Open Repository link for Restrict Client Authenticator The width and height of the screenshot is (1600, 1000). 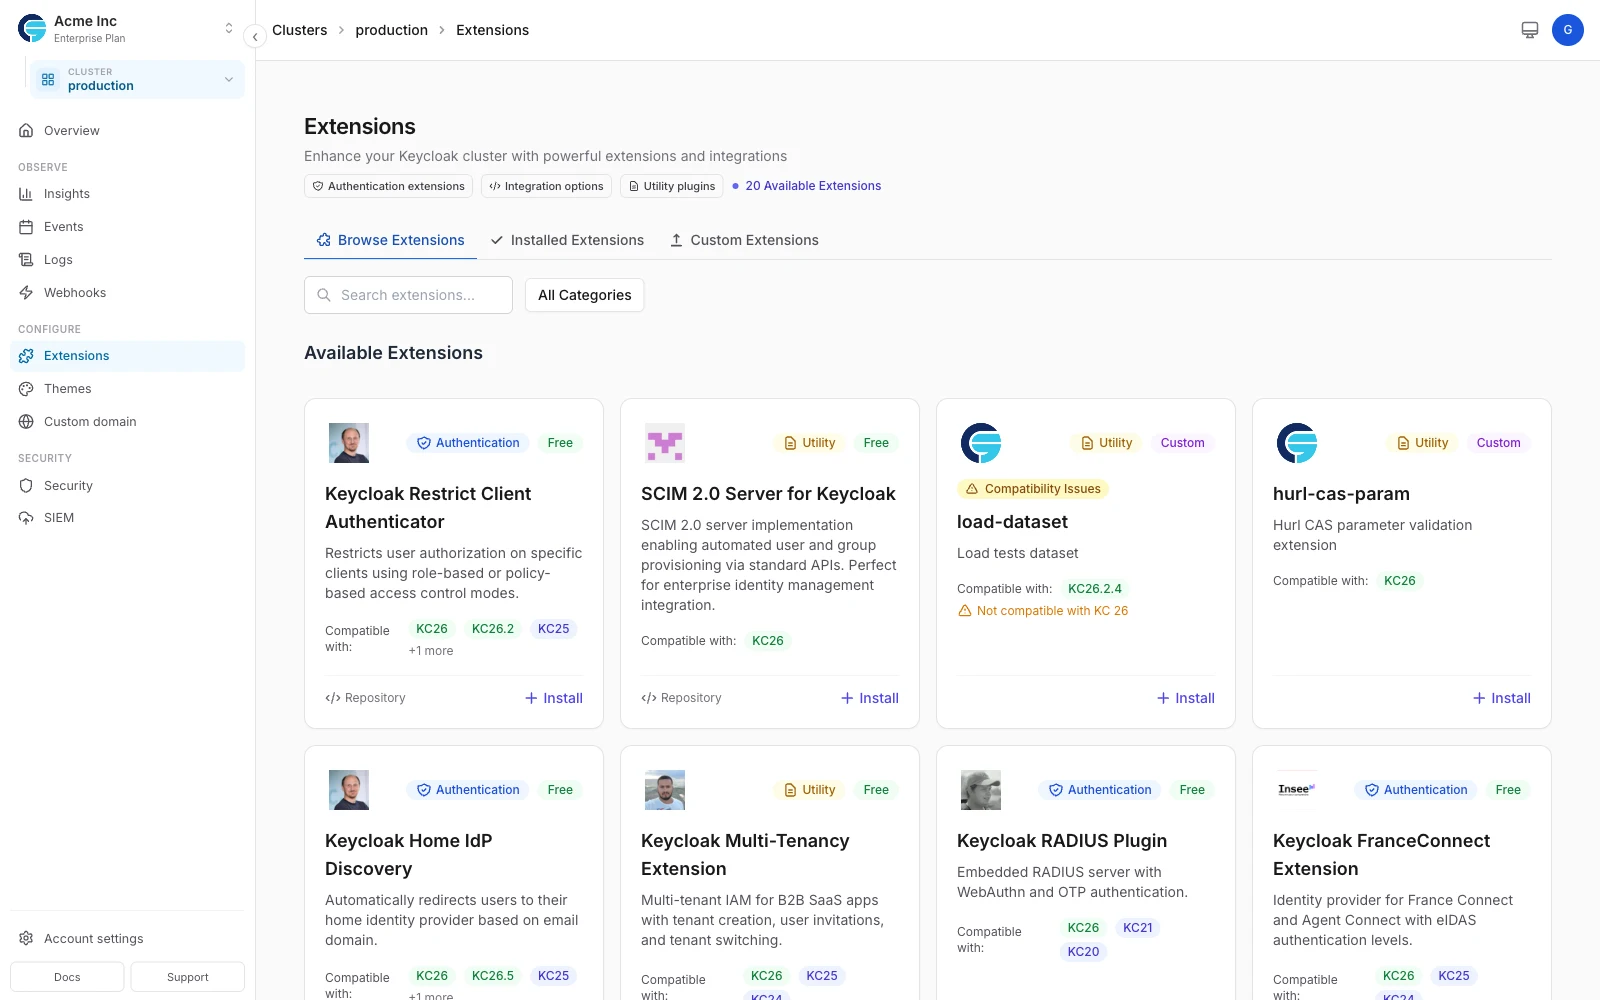click(x=365, y=698)
